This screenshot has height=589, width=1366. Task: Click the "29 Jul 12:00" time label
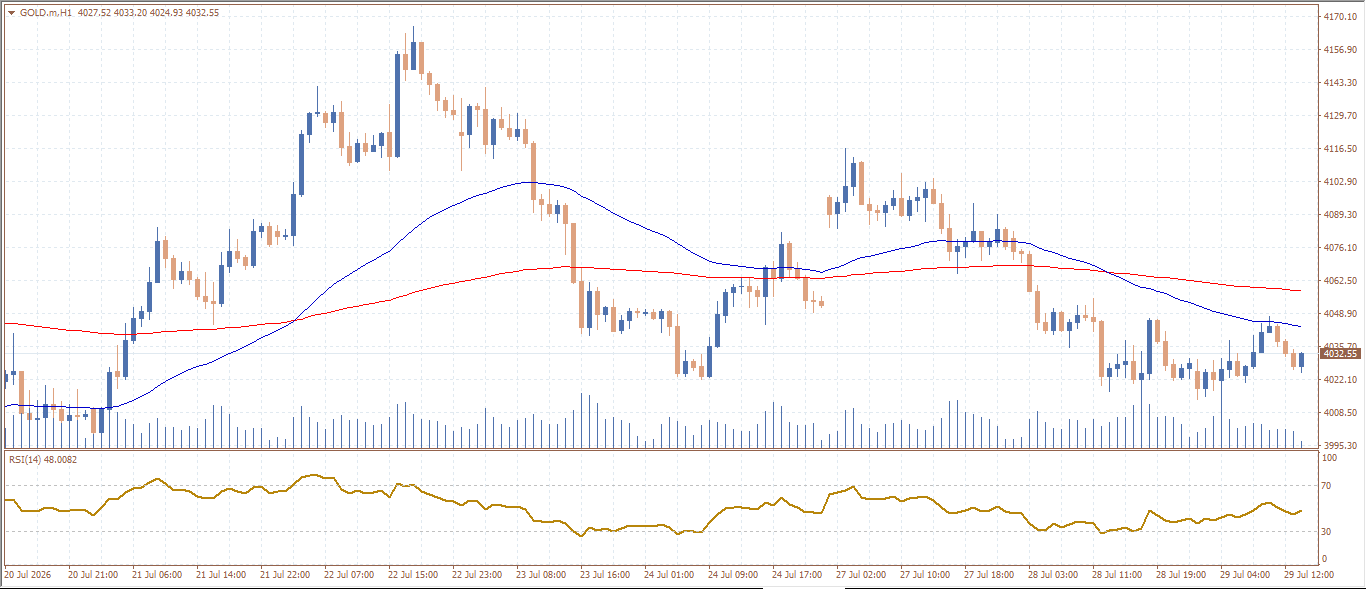(1309, 575)
